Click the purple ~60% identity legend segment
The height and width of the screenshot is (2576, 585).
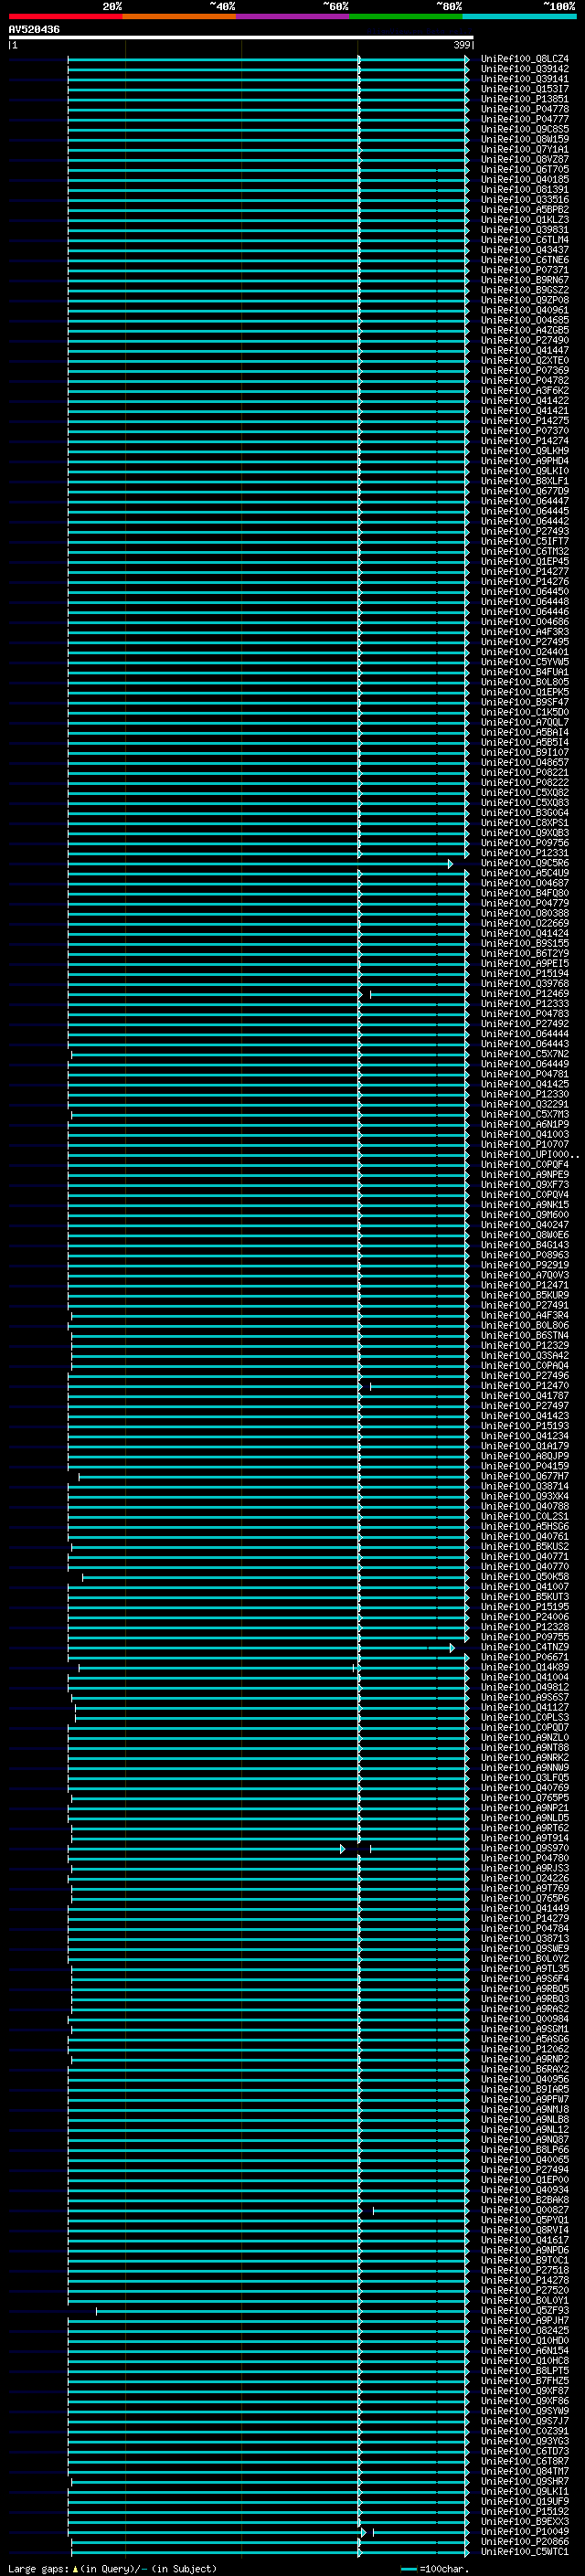292,16
